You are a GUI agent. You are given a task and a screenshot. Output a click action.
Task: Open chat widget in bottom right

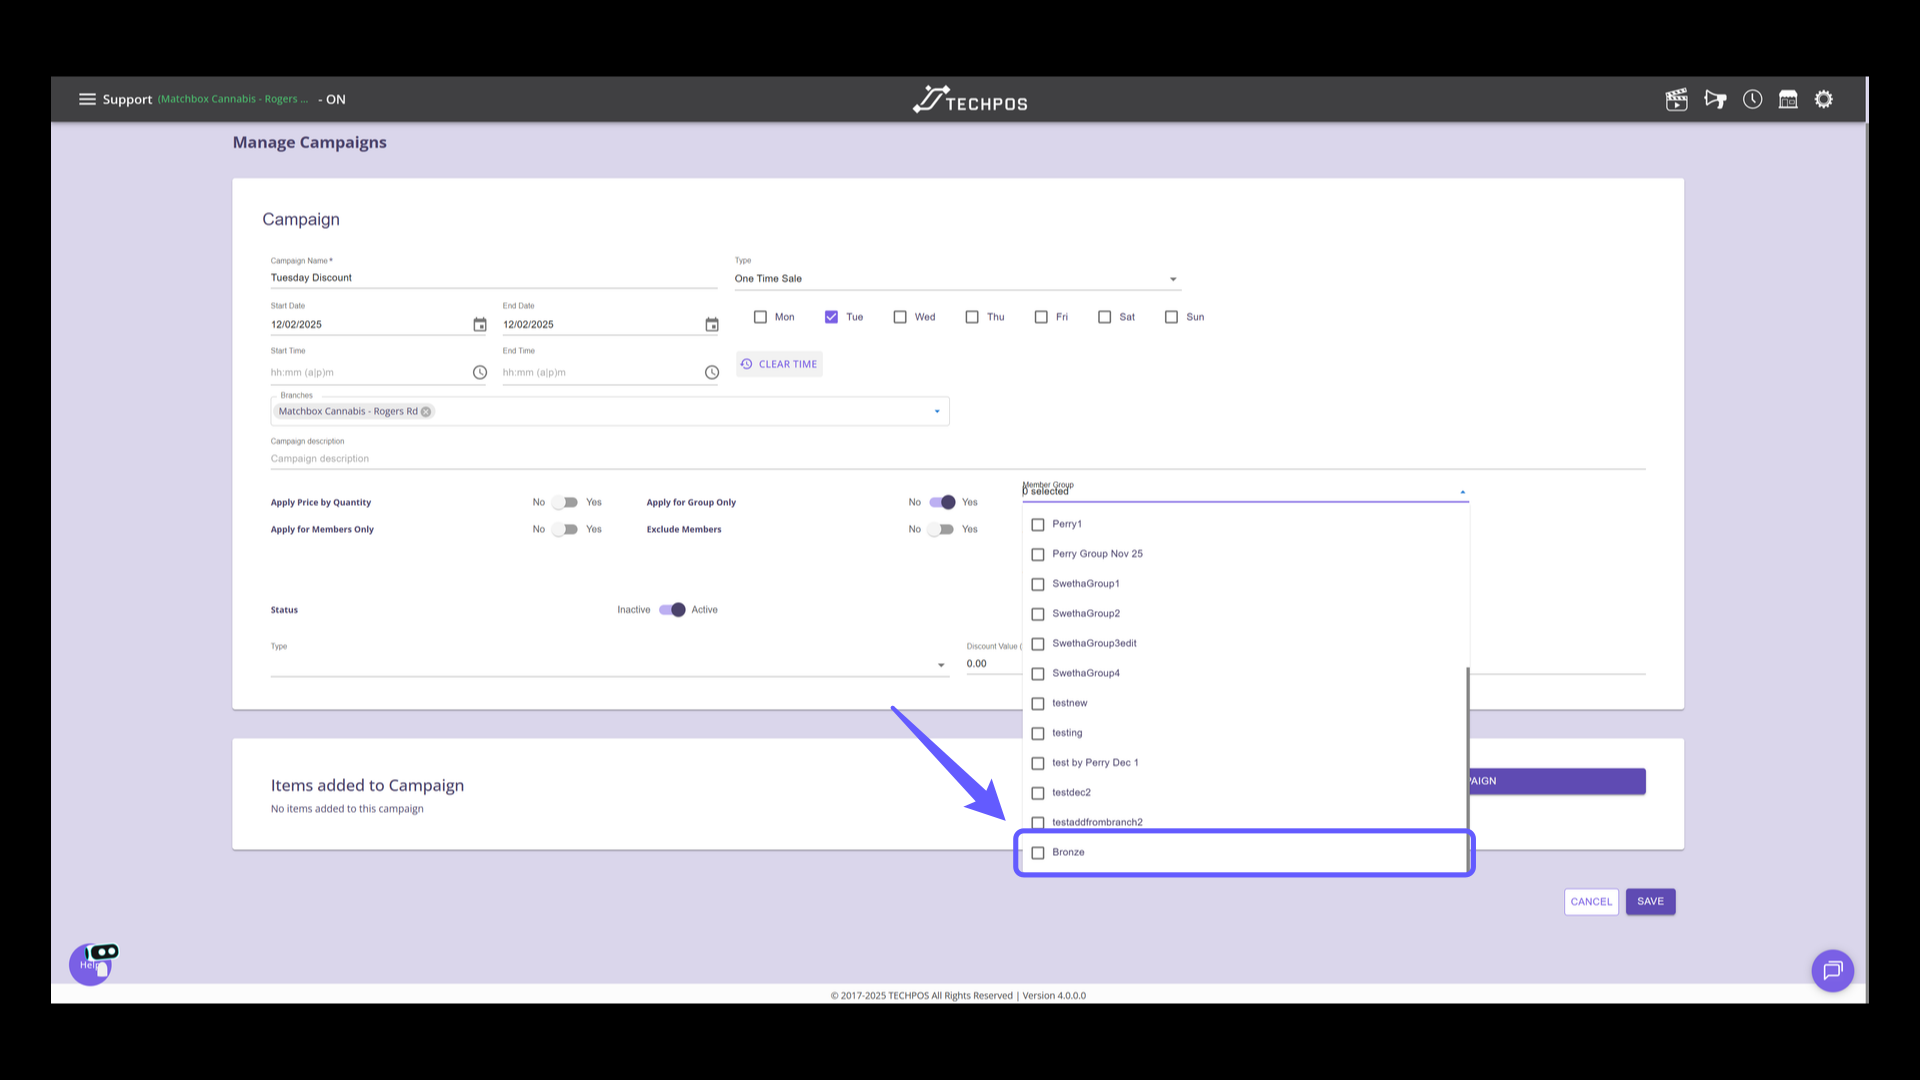tap(1832, 970)
